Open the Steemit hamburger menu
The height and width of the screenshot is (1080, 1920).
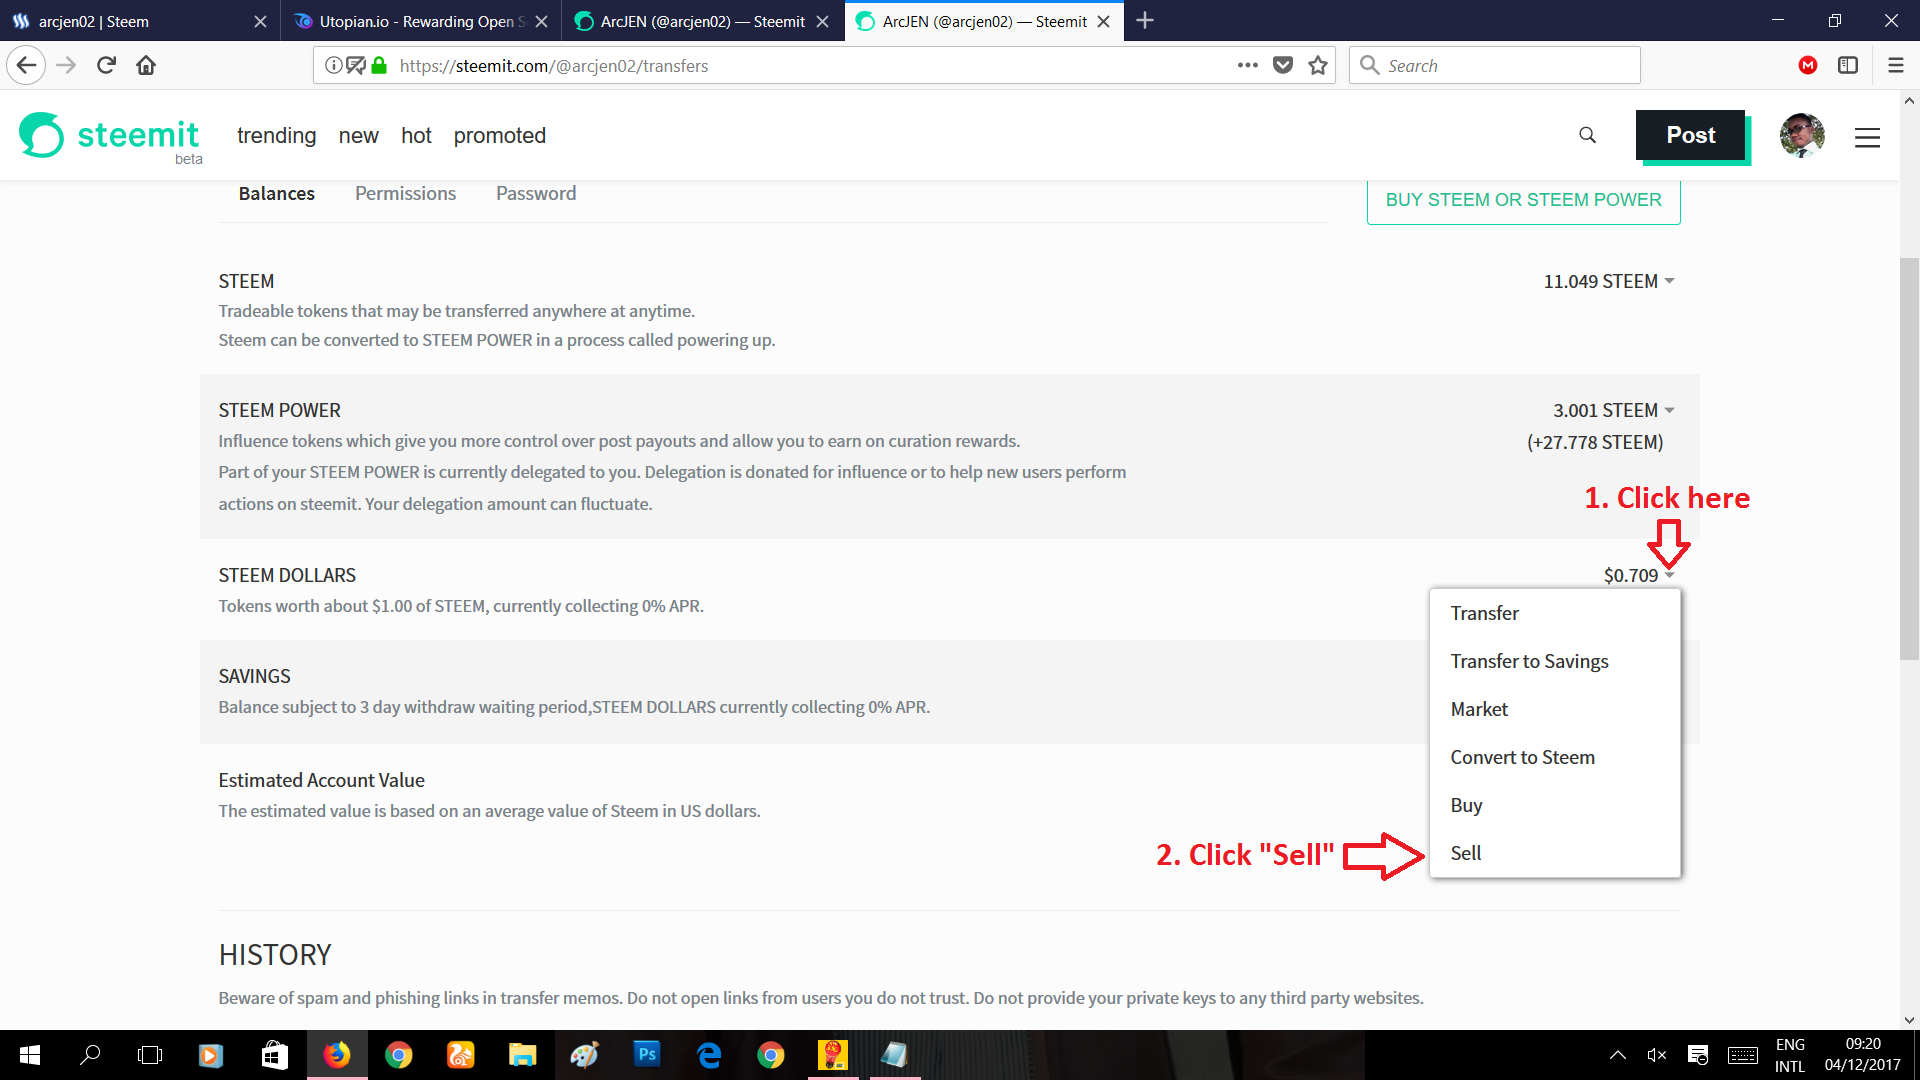pyautogui.click(x=1867, y=137)
